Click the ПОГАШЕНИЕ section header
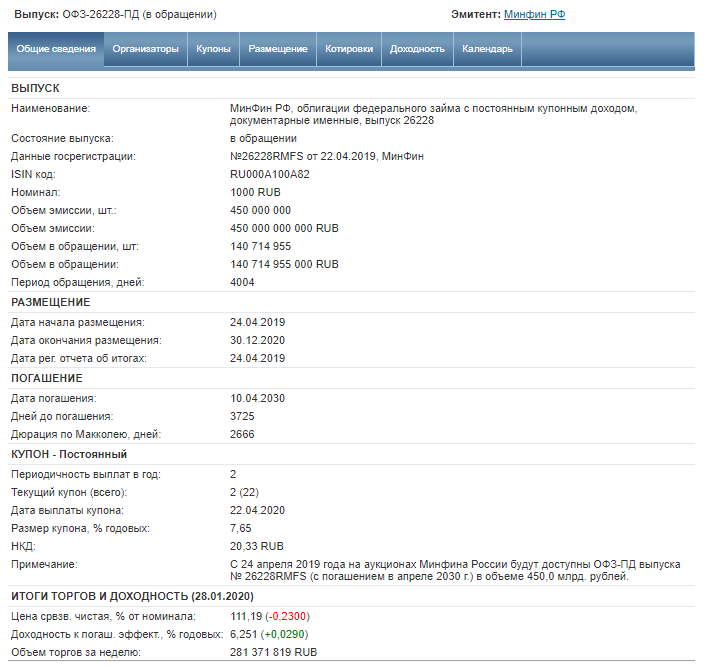 47,378
